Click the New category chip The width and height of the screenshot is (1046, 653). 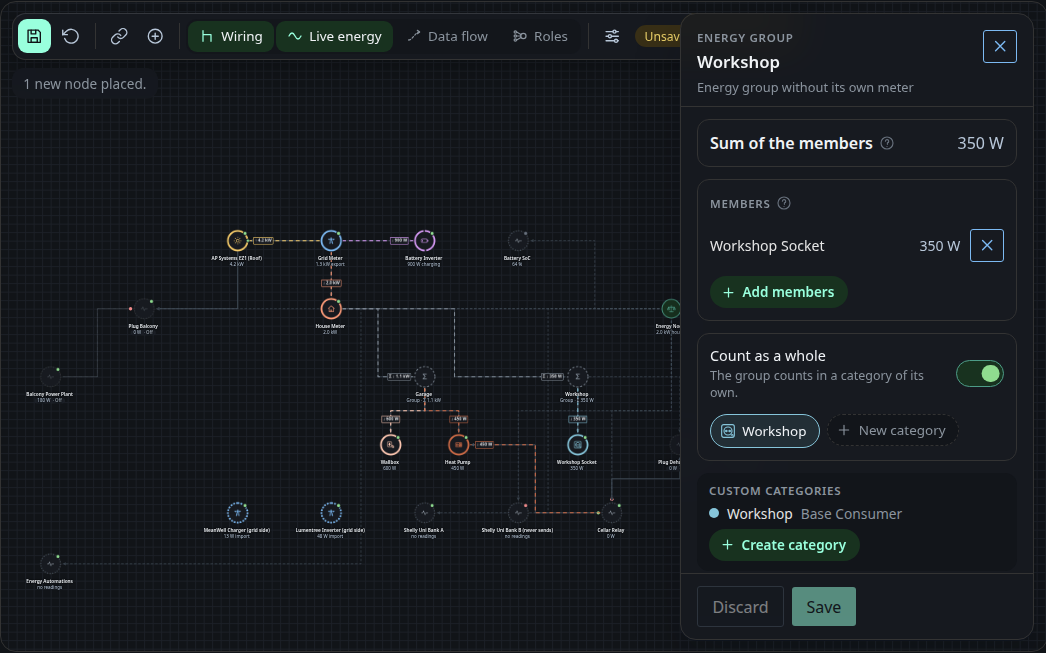click(x=893, y=430)
